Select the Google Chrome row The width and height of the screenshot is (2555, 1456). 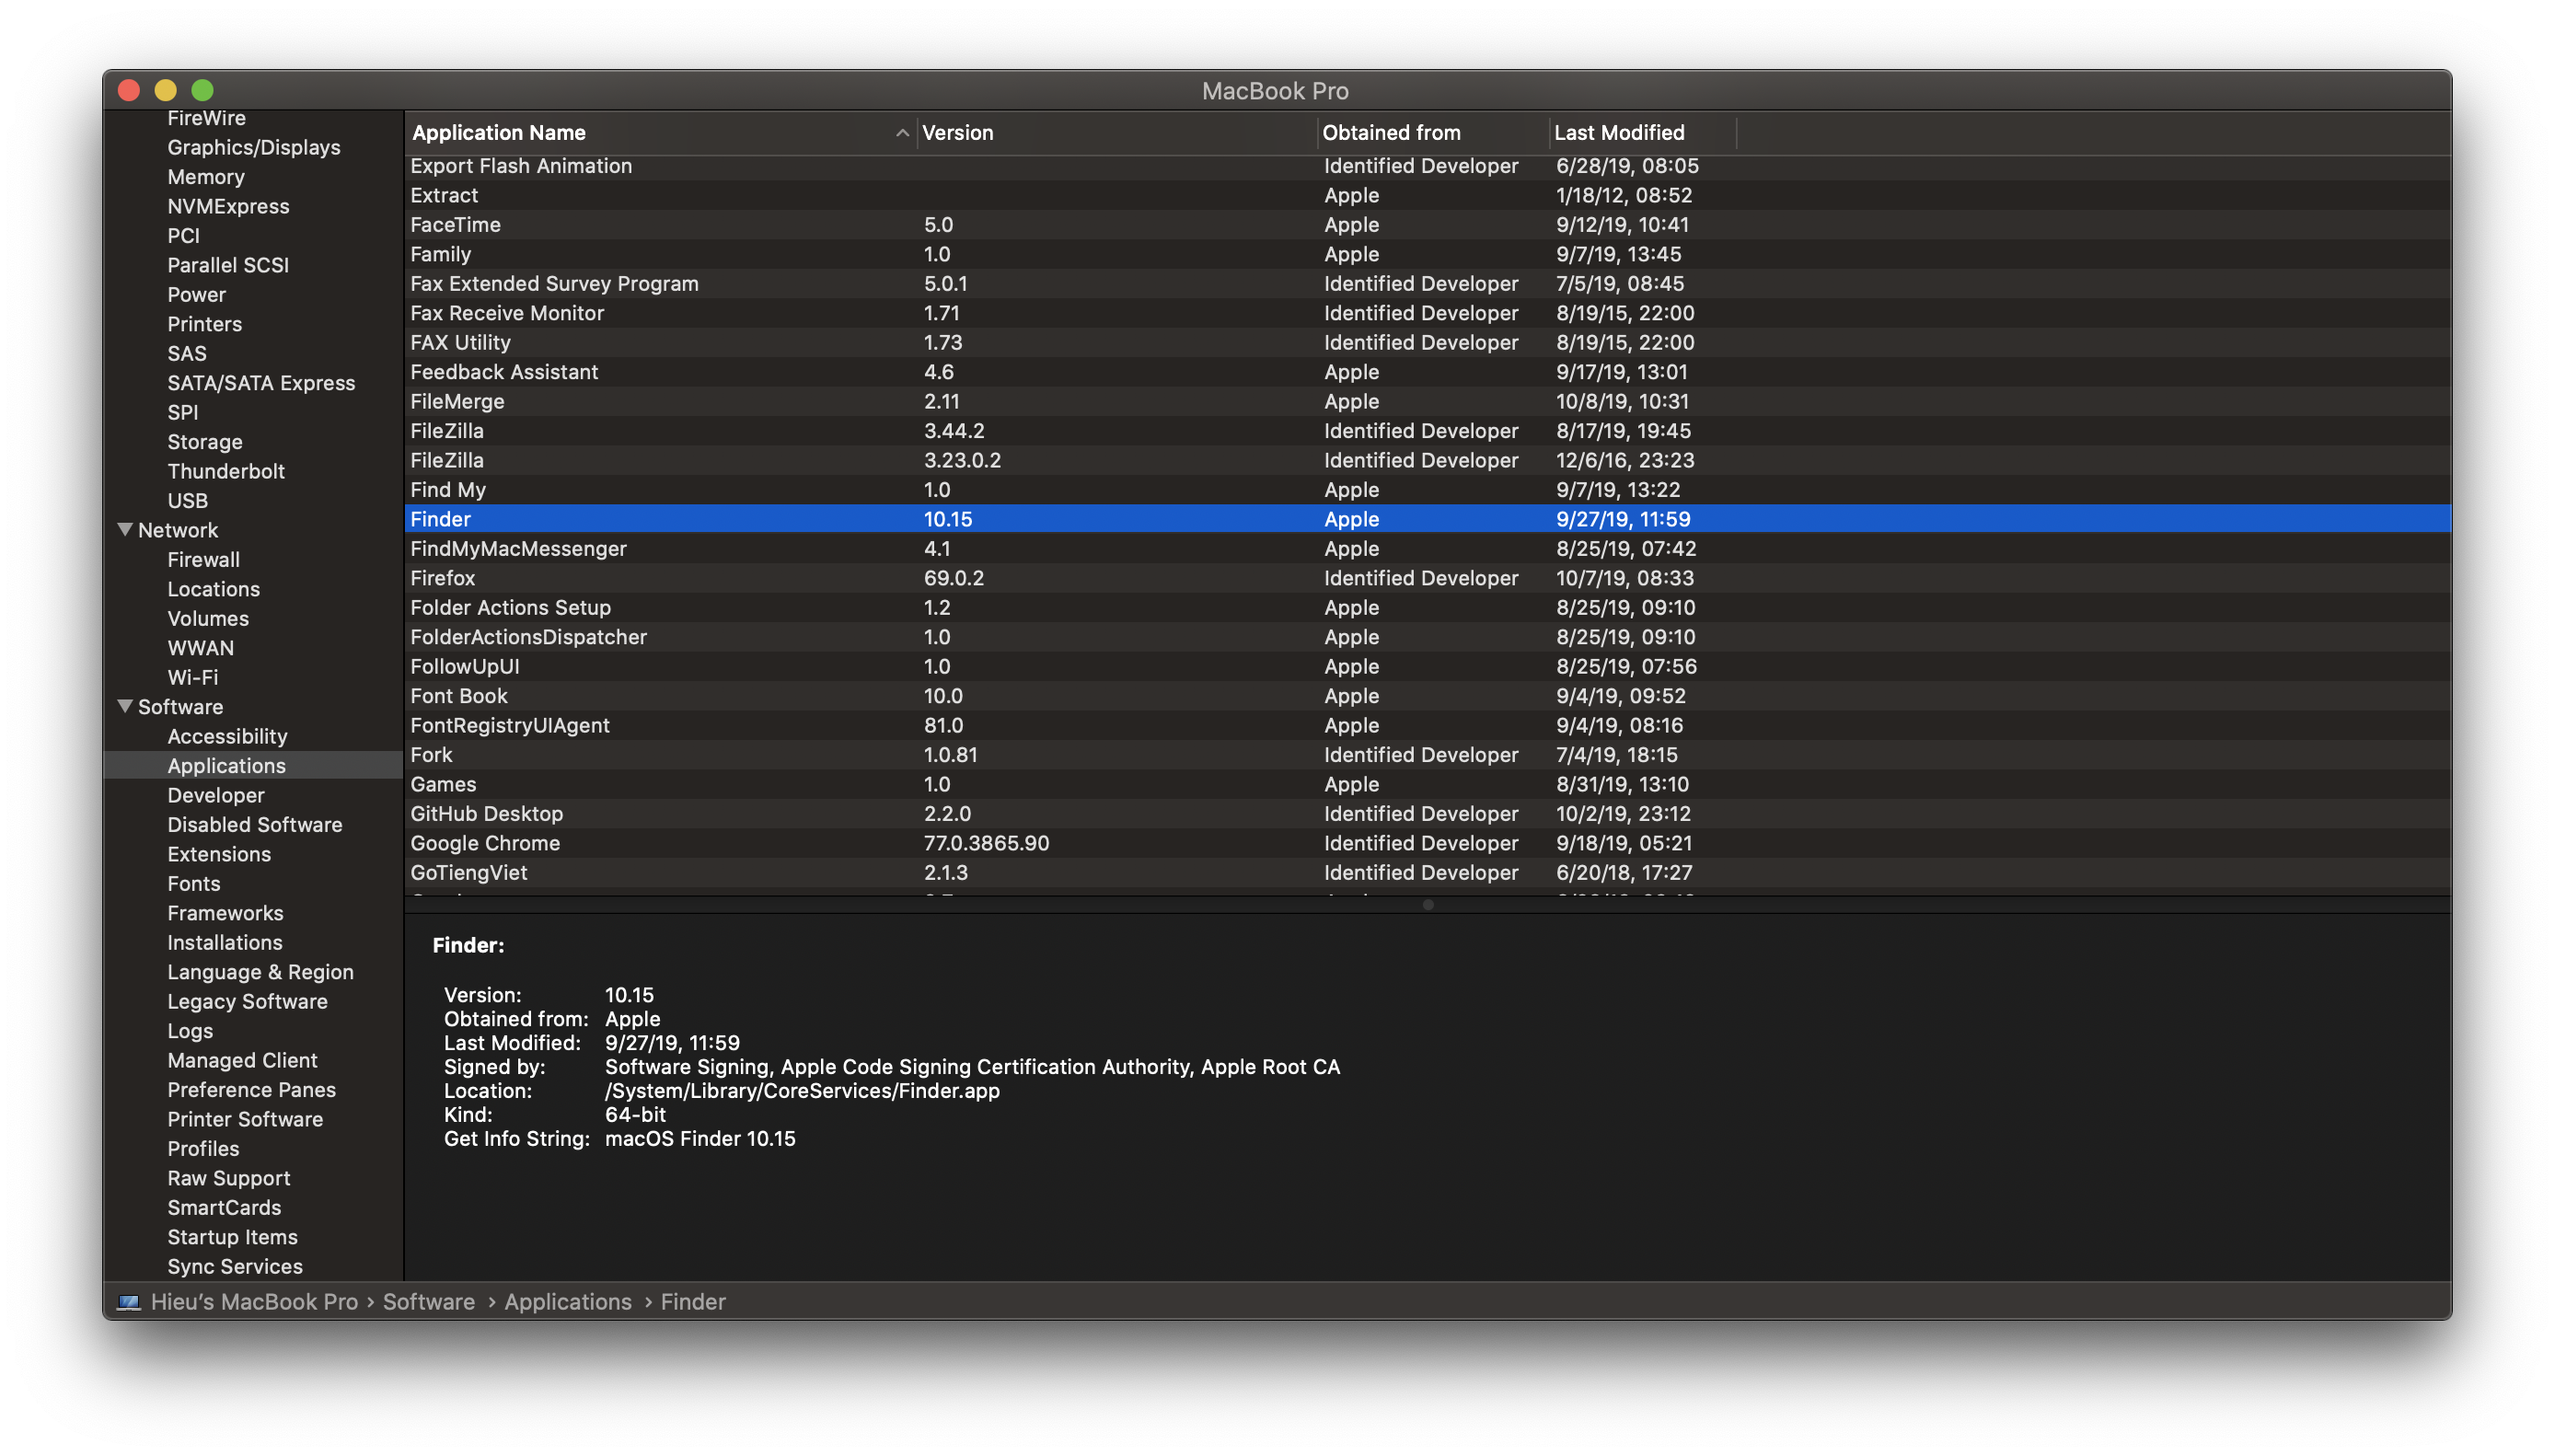click(1427, 843)
